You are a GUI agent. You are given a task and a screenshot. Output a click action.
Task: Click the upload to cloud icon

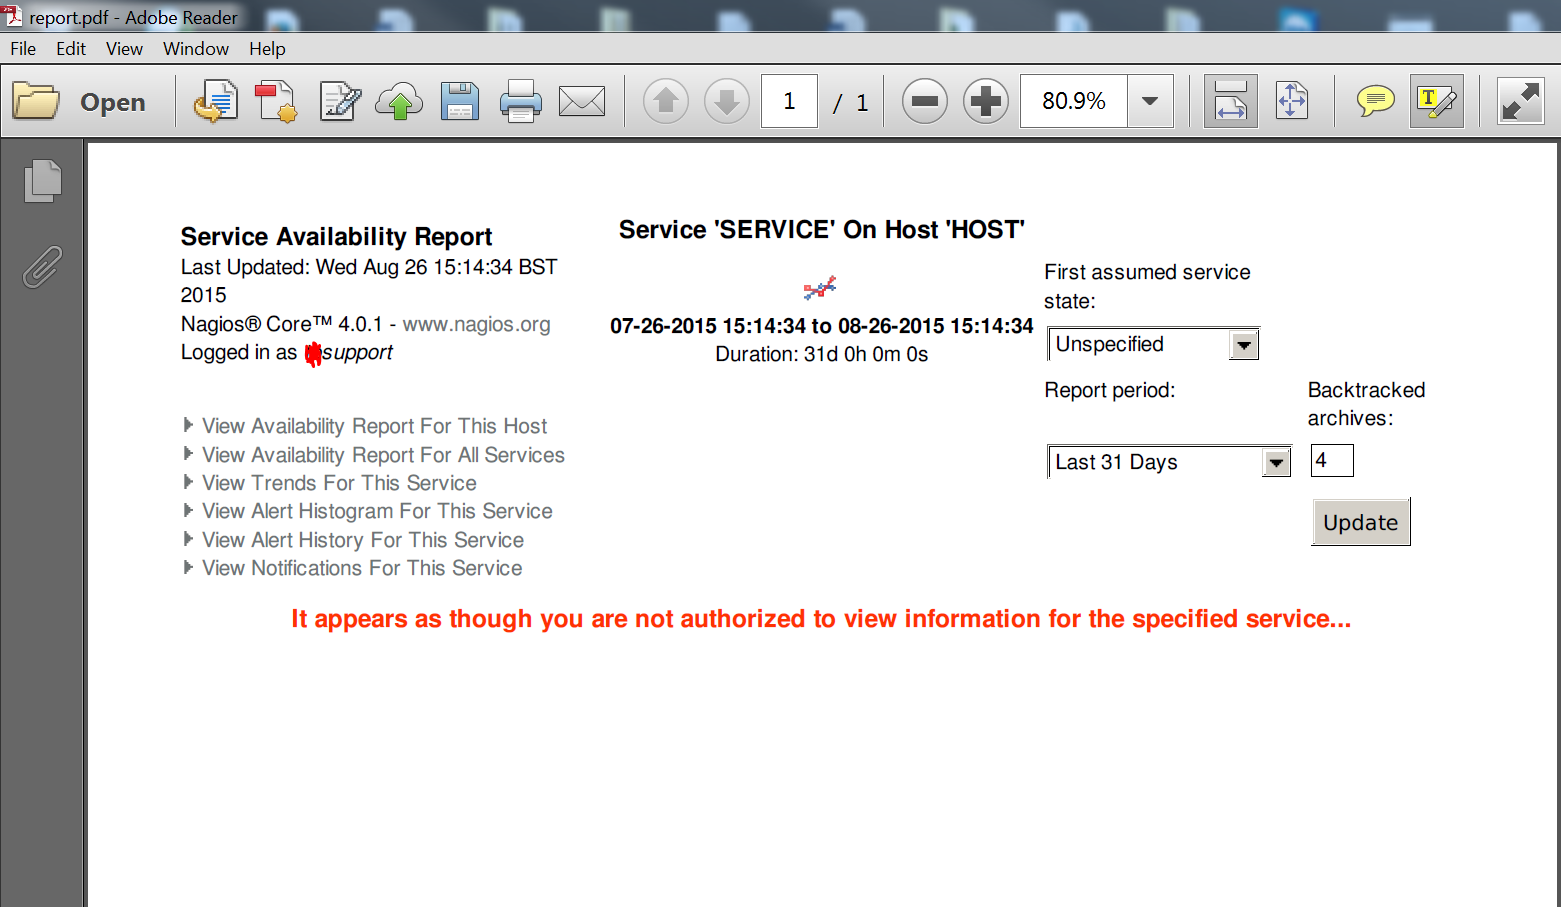point(398,102)
